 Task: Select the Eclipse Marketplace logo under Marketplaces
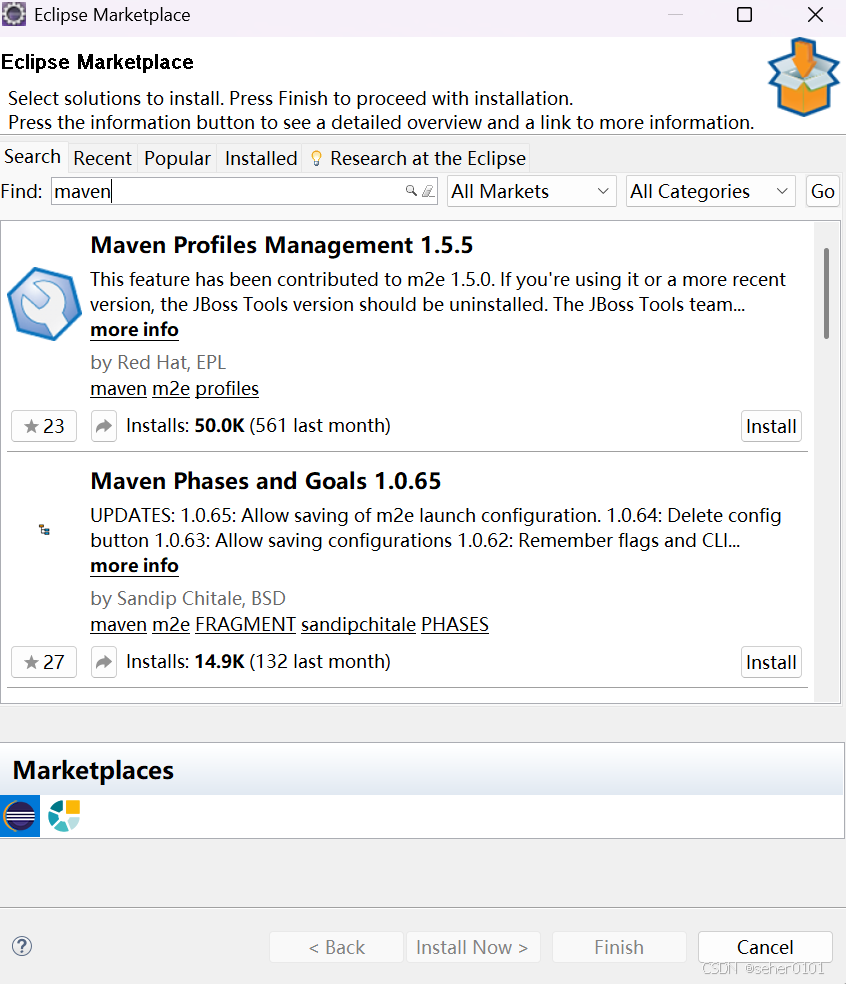20,816
